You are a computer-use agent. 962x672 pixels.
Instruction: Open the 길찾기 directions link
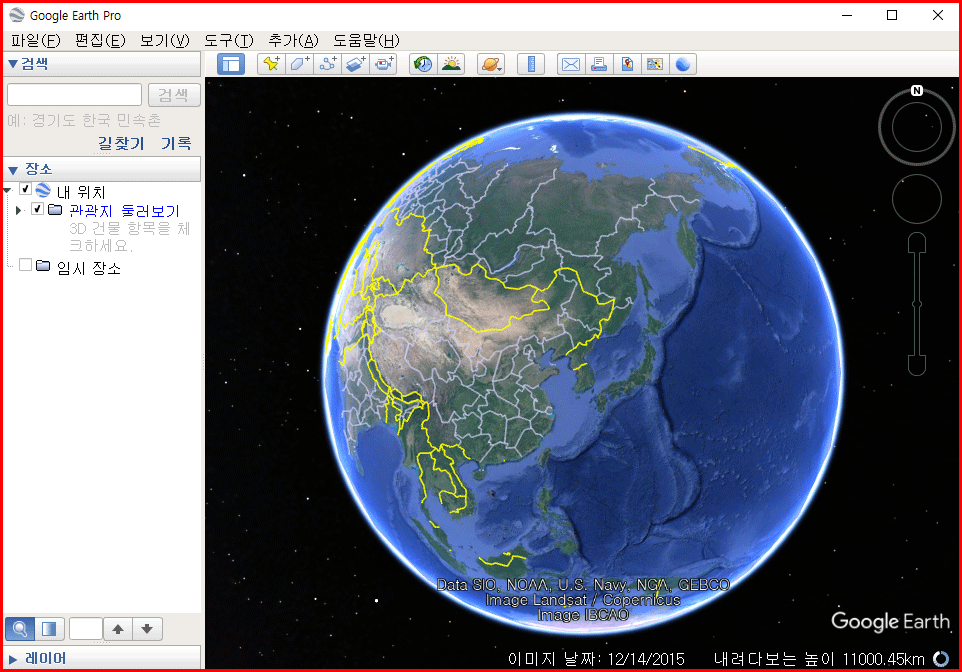[121, 144]
